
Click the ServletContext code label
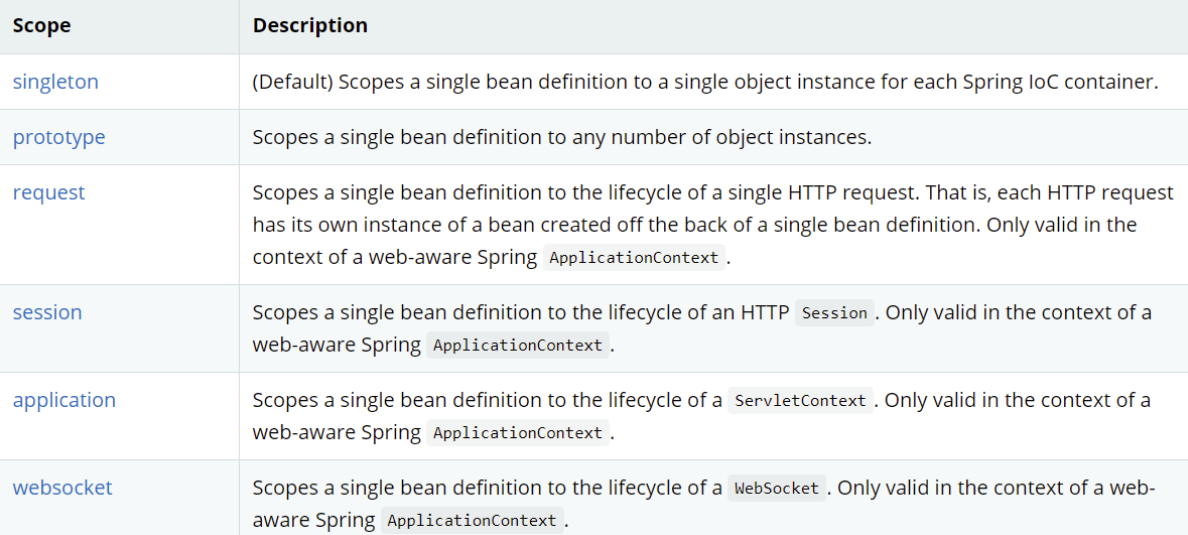pos(800,401)
